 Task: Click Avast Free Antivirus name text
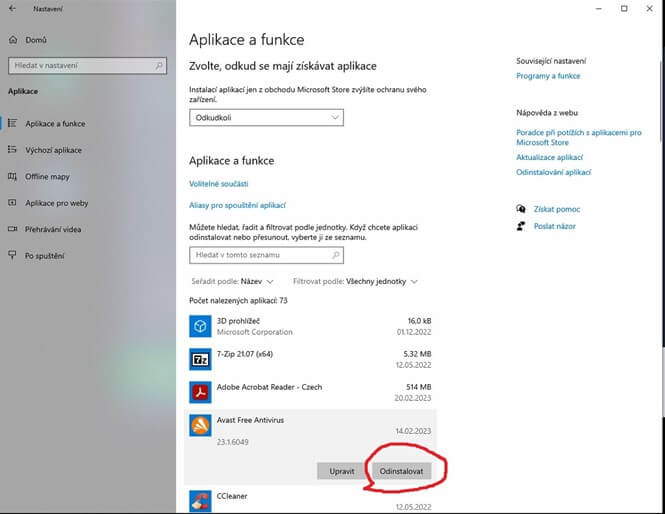click(250, 420)
